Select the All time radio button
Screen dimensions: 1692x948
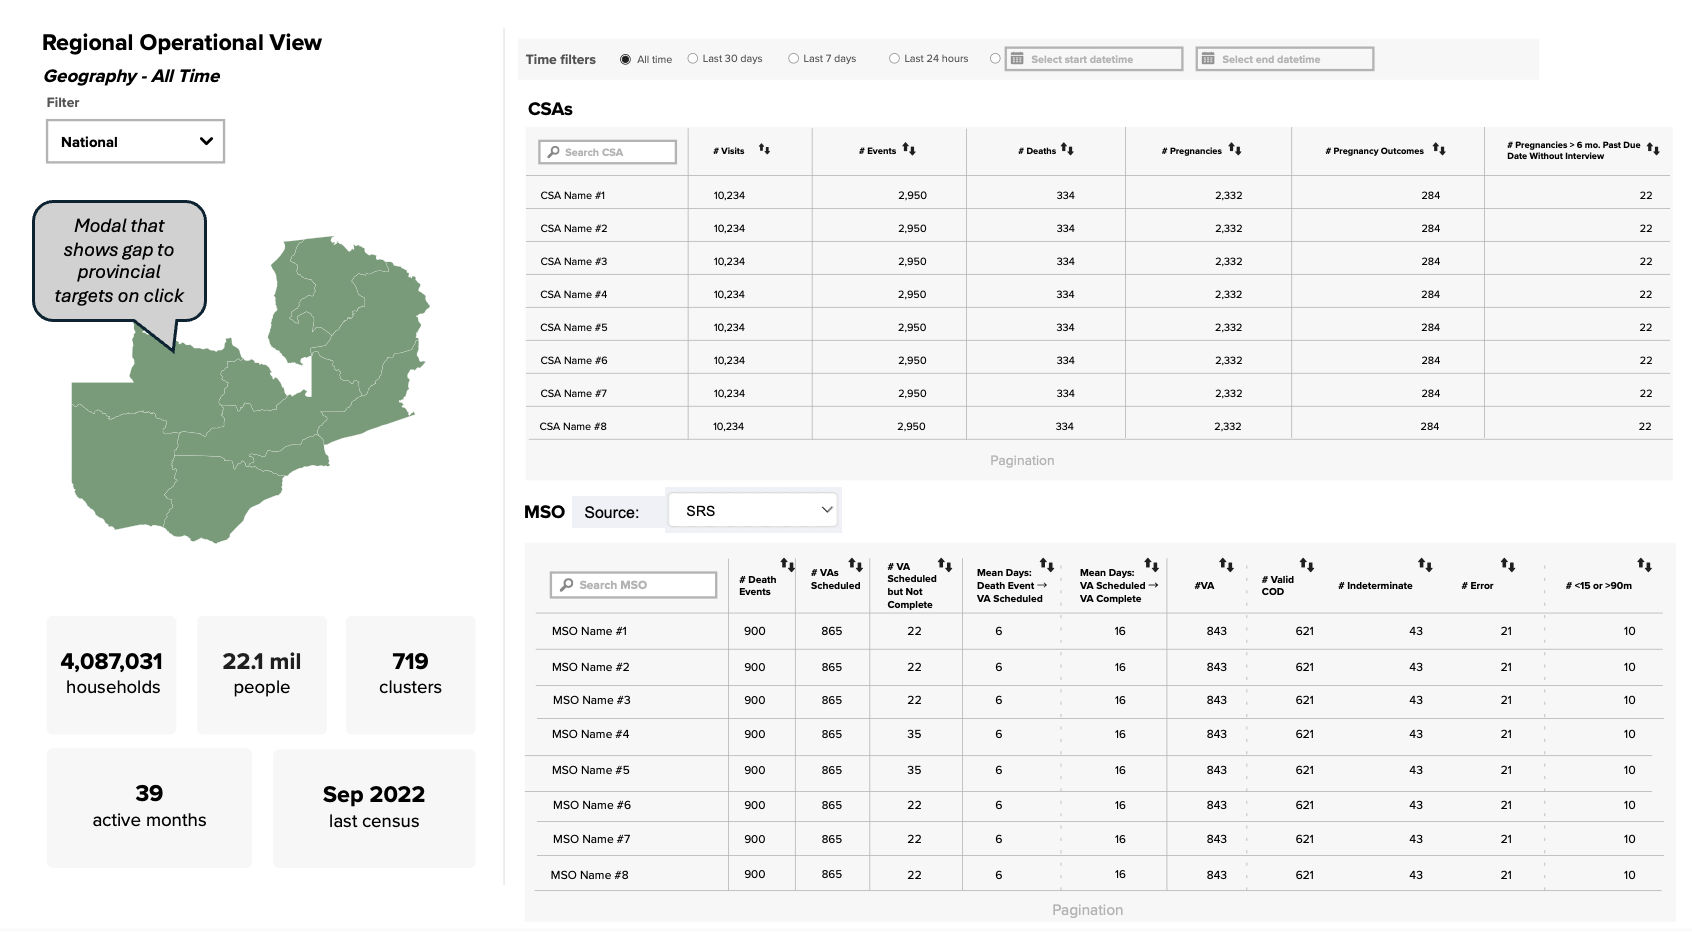coord(626,59)
